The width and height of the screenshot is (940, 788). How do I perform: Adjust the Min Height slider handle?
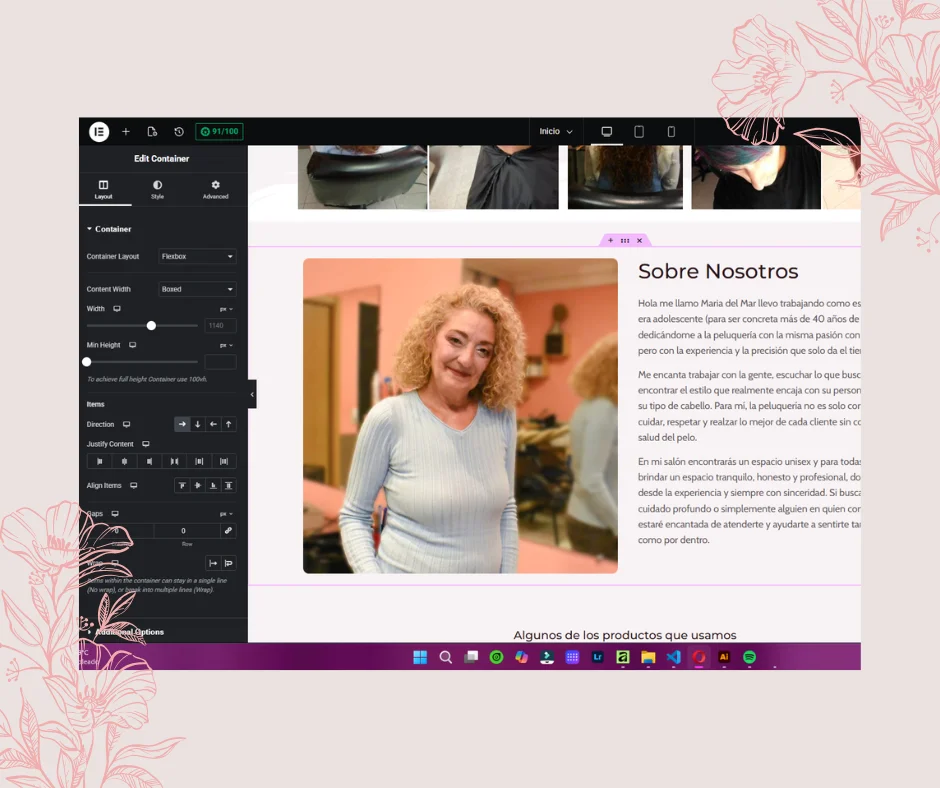(87, 362)
